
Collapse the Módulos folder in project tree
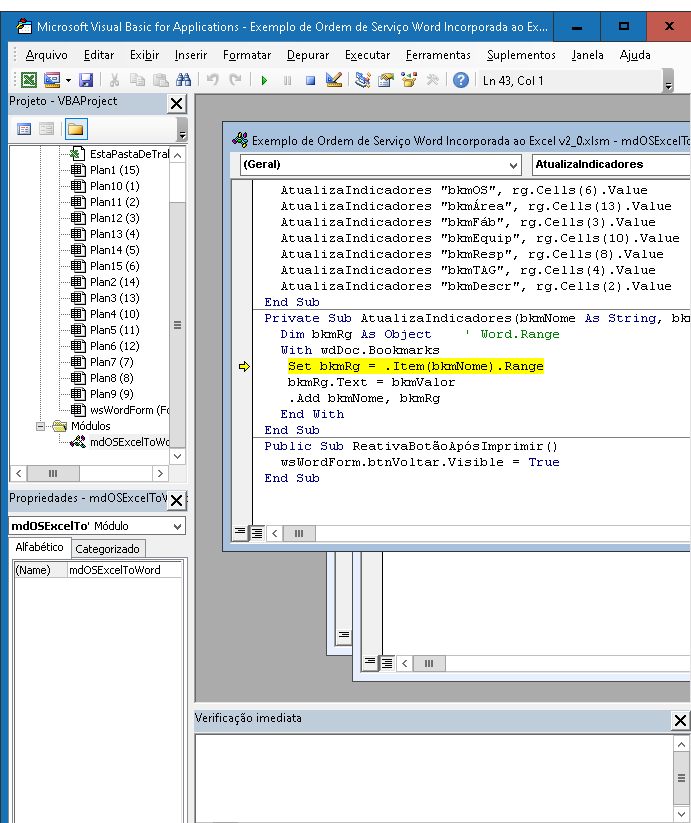tap(40, 426)
